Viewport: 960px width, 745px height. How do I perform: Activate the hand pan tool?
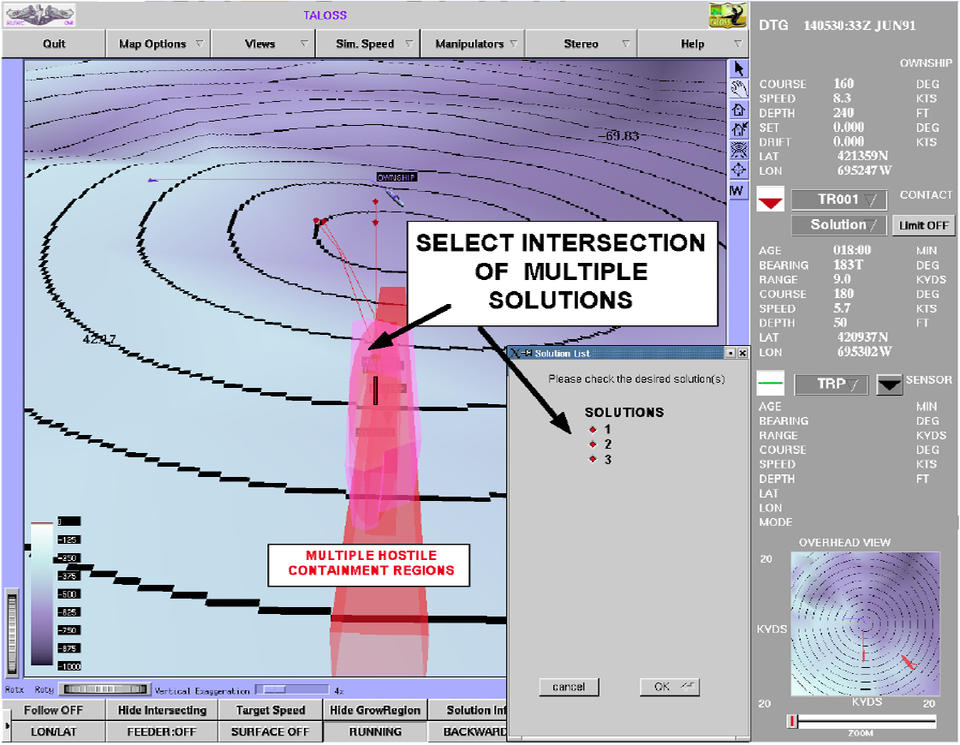(x=737, y=89)
